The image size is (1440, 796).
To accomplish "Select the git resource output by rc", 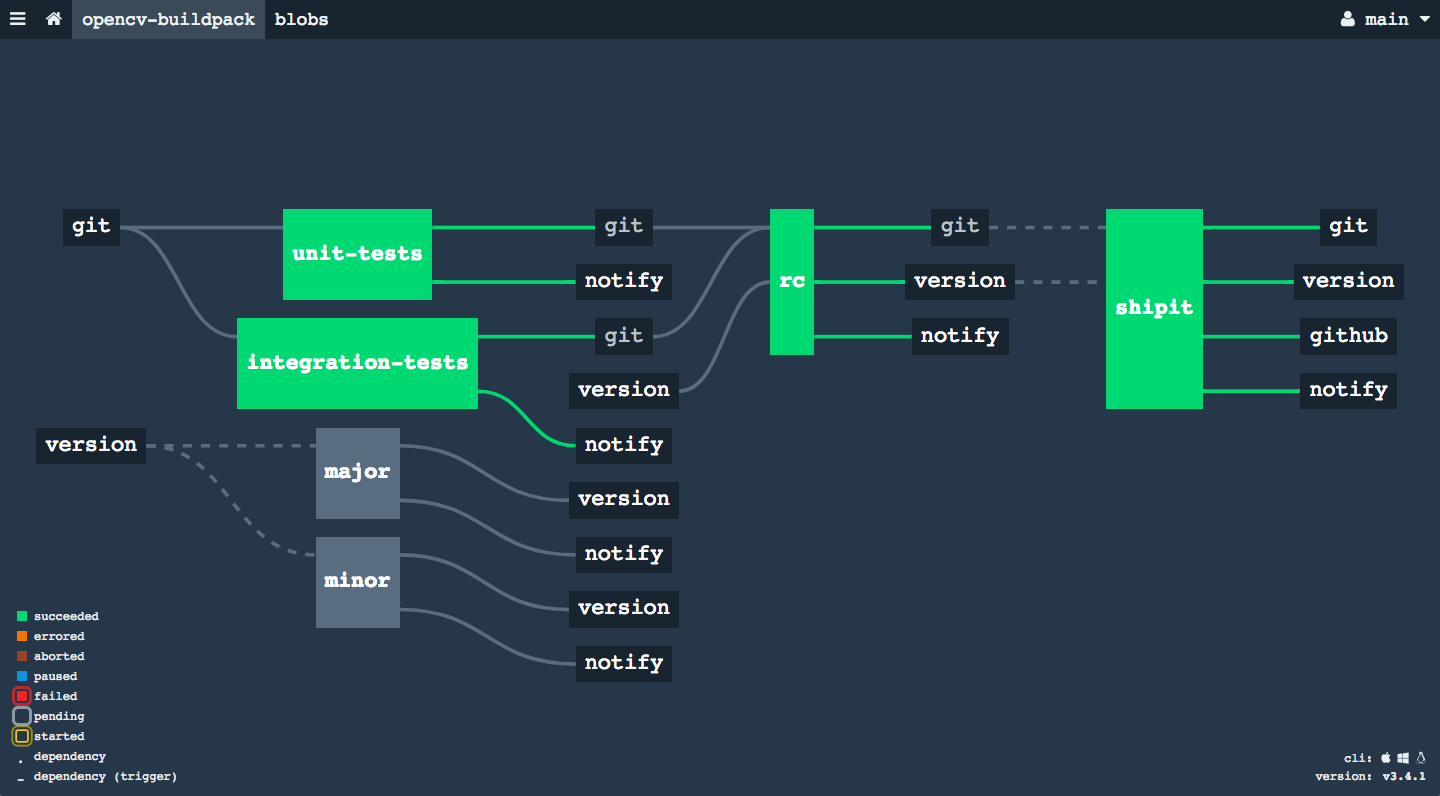I will click(960, 227).
